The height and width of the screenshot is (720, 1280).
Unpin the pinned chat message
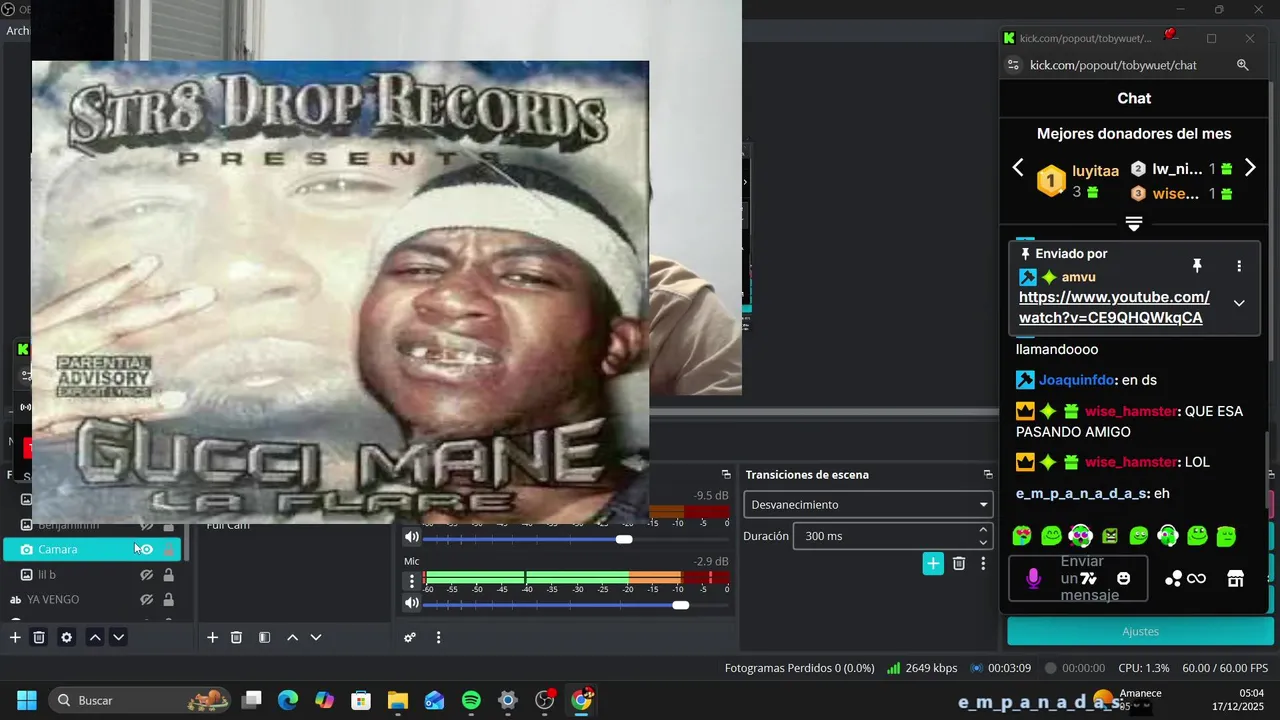[1197, 266]
